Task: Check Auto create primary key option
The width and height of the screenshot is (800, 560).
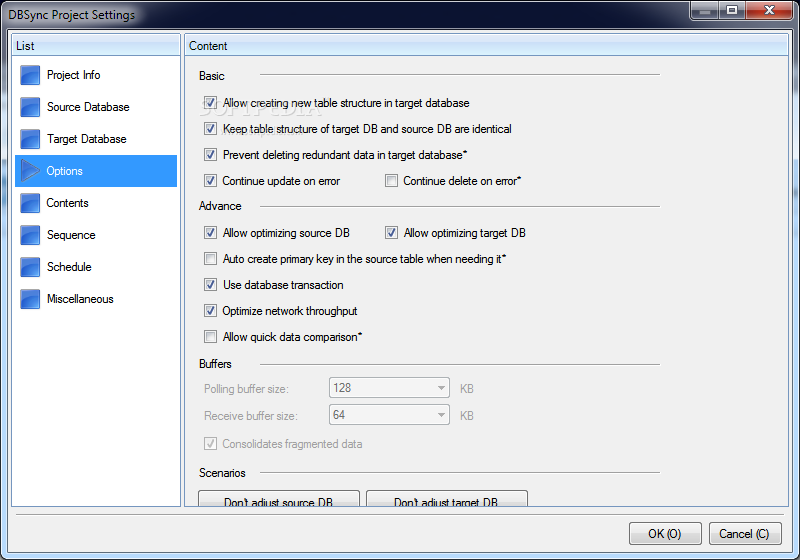Action: click(x=210, y=259)
